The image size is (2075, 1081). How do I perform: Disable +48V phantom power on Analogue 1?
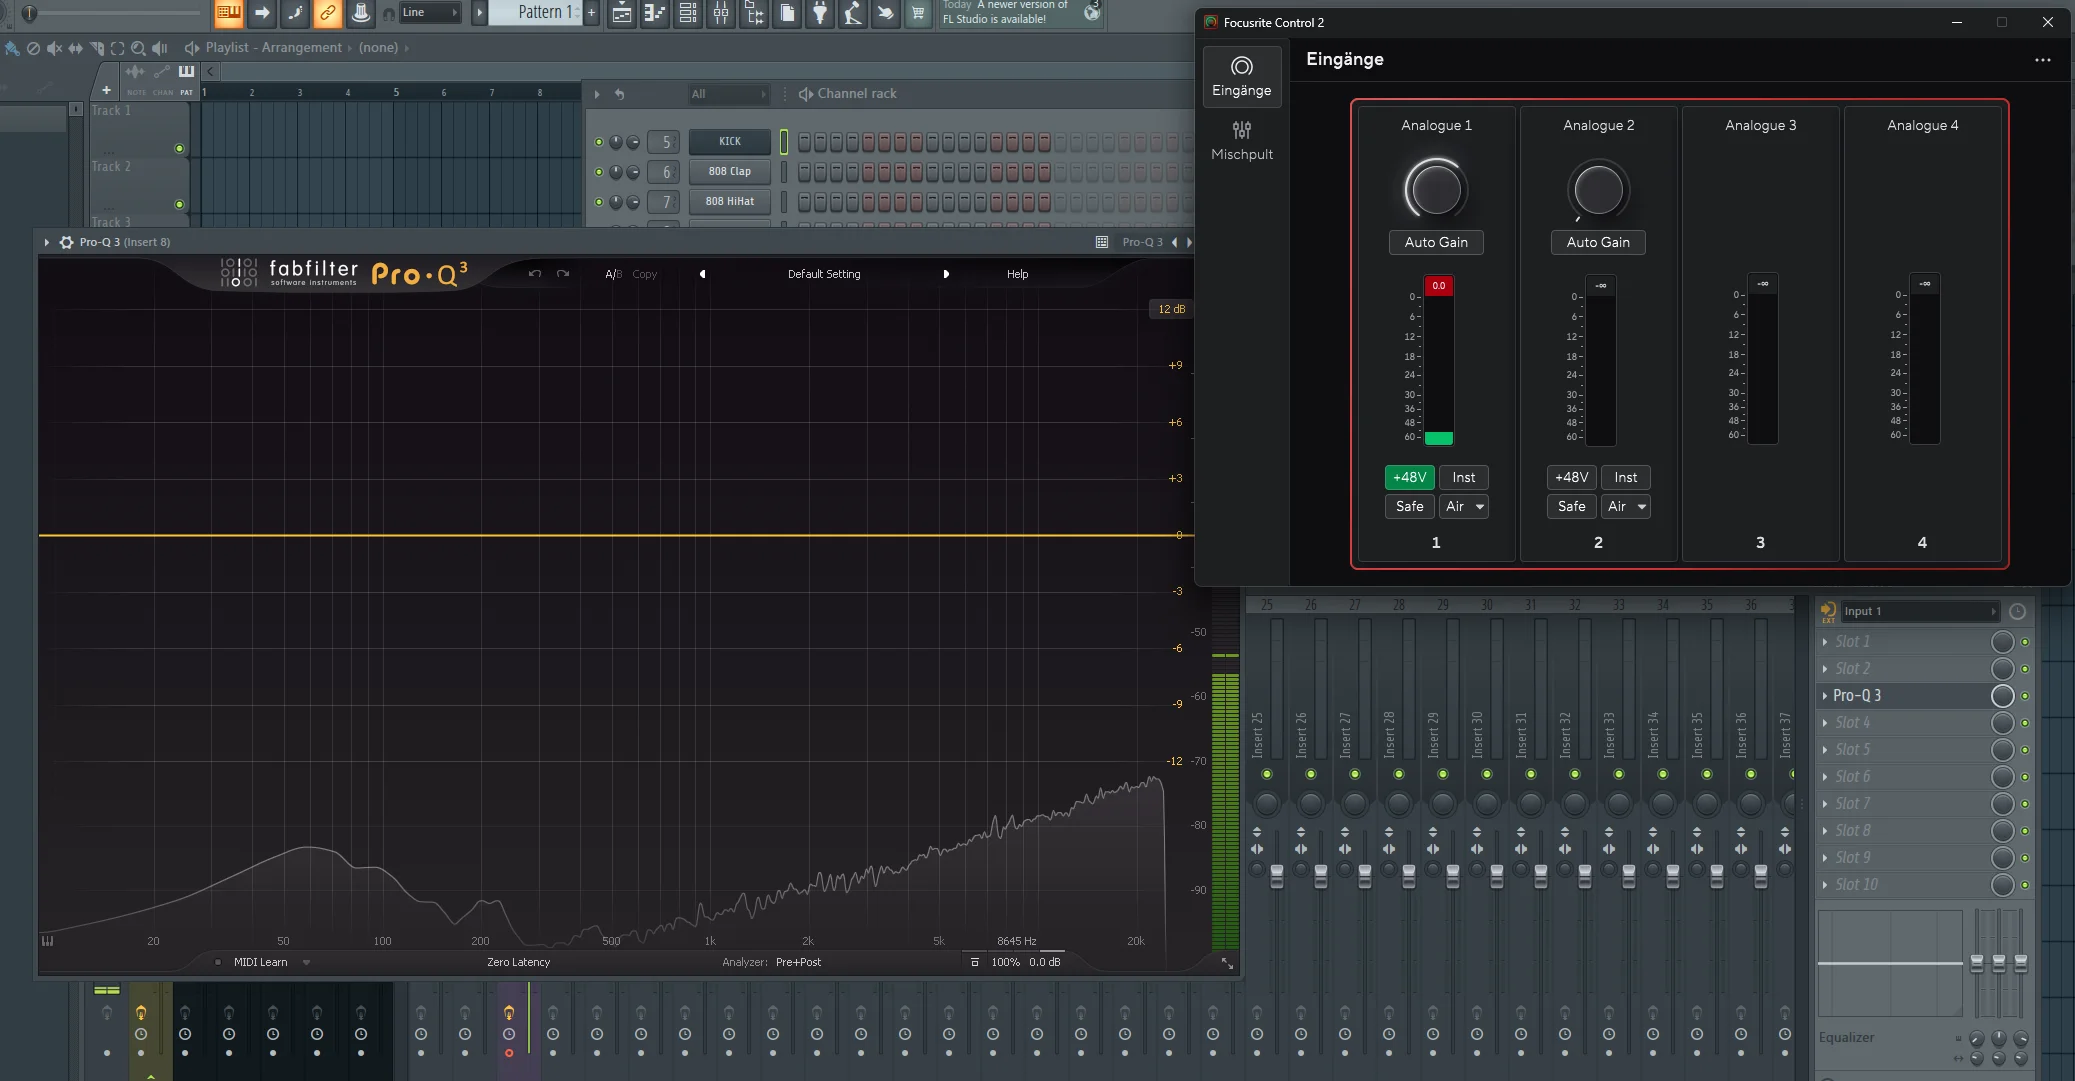1410,478
